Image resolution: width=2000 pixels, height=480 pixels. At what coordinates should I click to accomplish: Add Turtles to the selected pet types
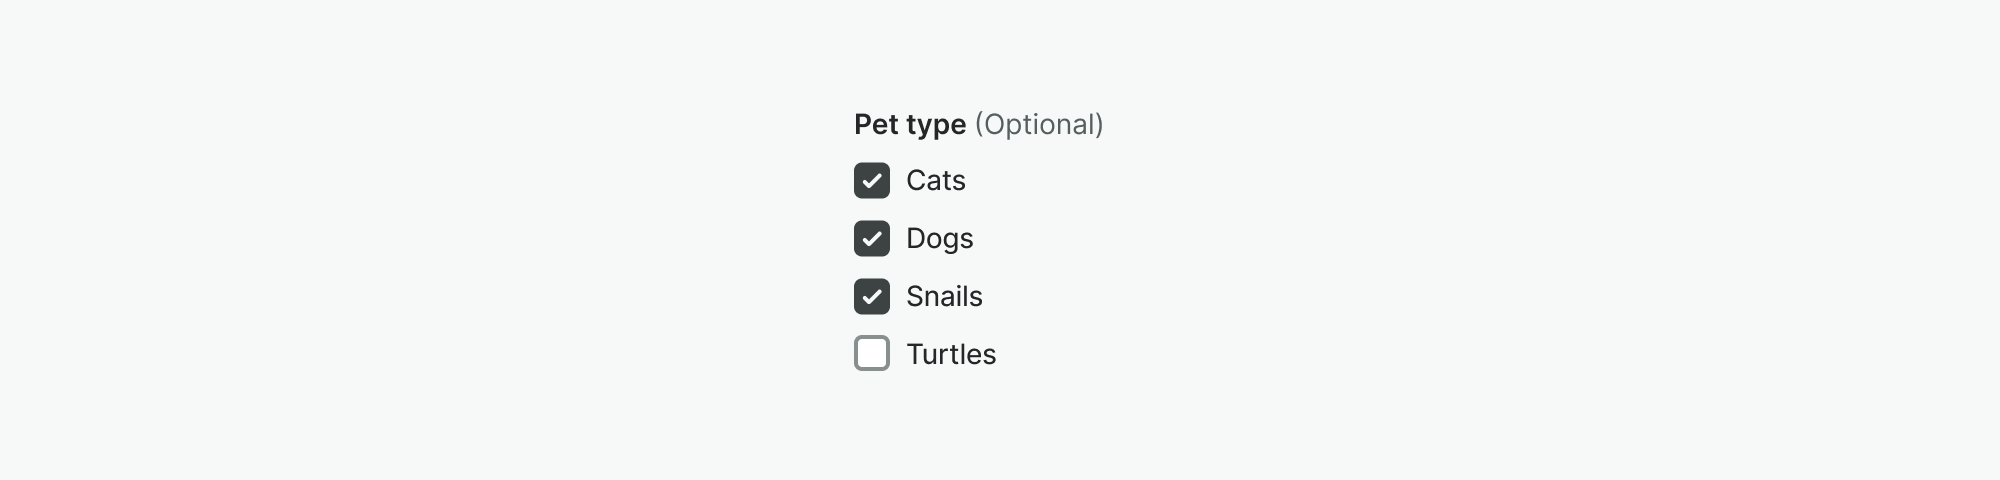(872, 354)
